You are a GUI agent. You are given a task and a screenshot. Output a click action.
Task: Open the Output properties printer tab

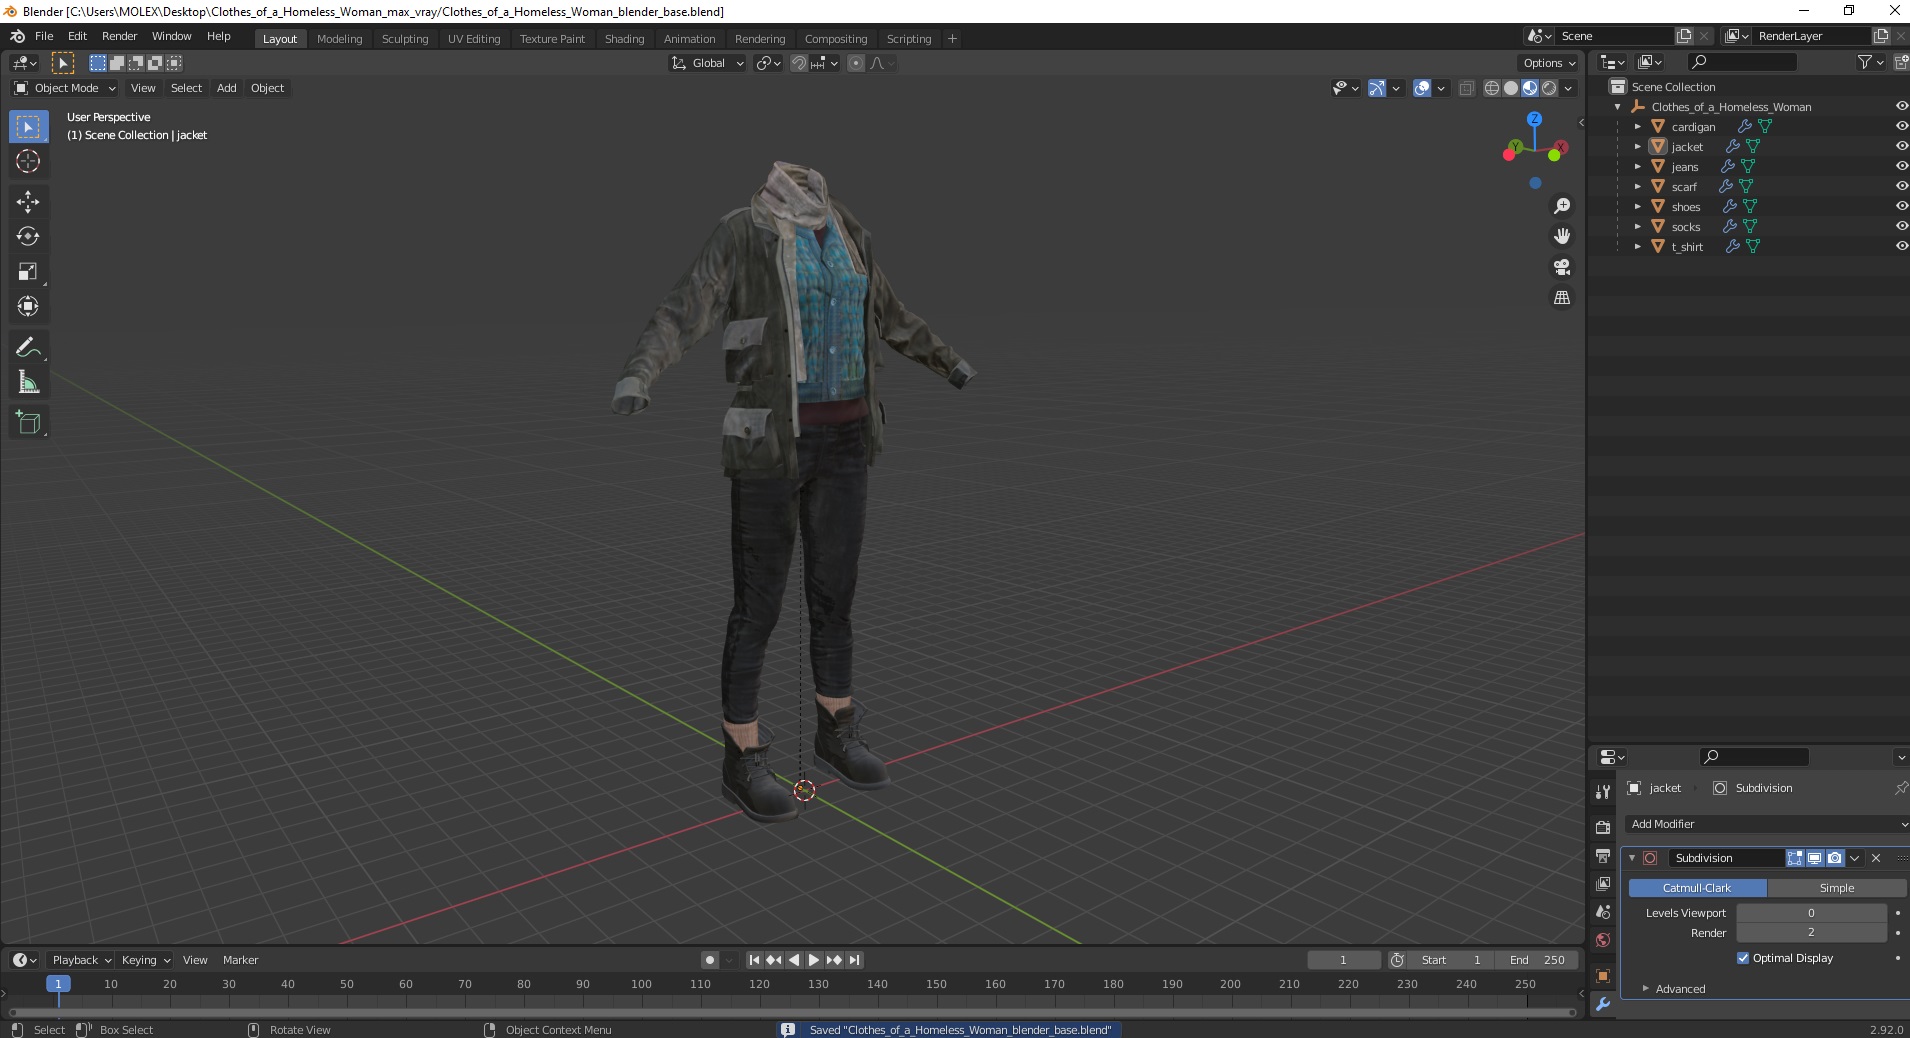(x=1603, y=856)
